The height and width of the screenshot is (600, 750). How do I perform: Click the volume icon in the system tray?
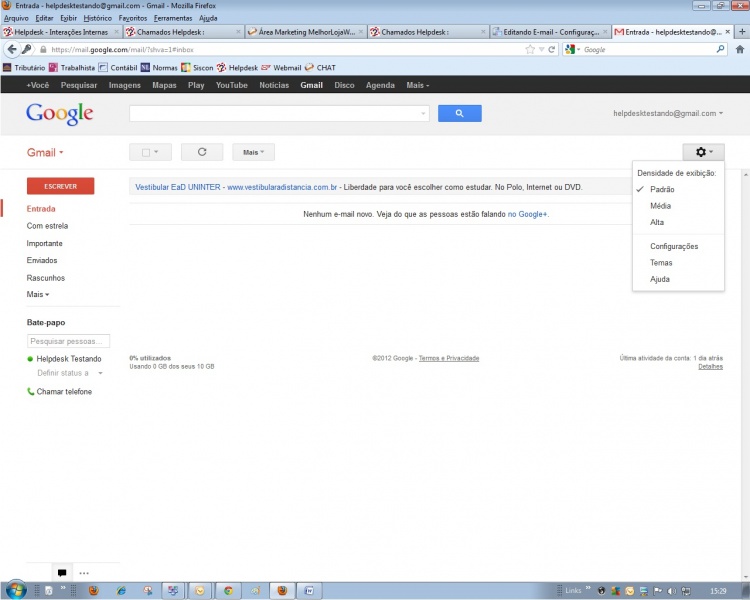pos(672,591)
